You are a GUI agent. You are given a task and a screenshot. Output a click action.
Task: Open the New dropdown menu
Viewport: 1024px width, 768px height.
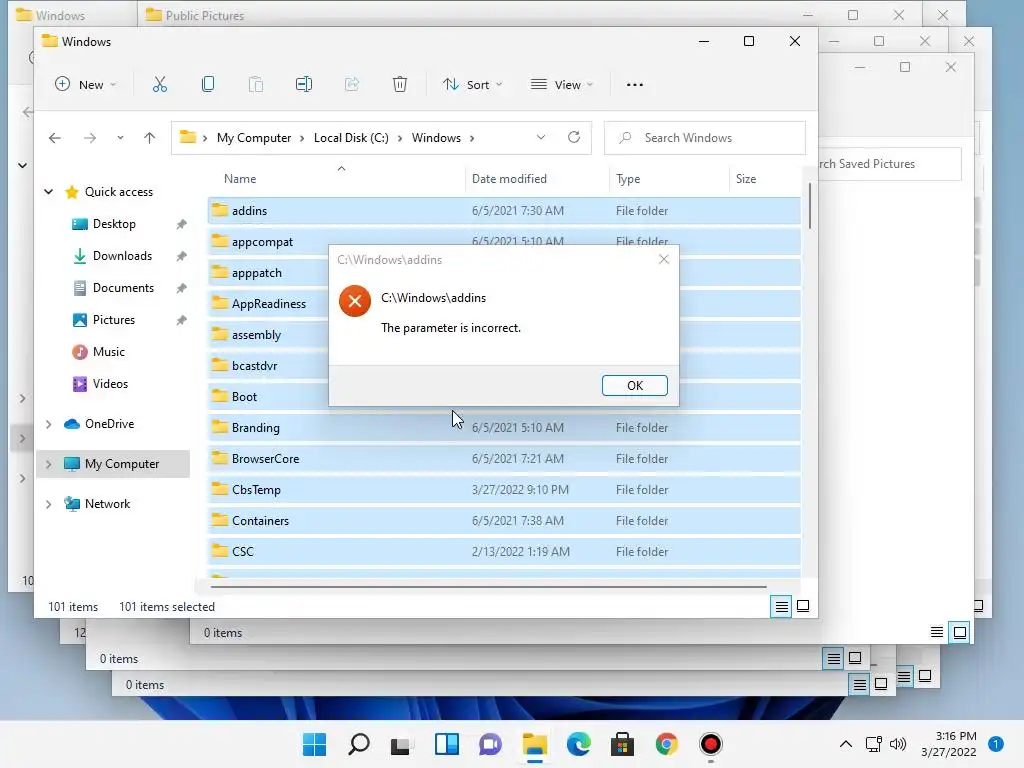tap(86, 84)
